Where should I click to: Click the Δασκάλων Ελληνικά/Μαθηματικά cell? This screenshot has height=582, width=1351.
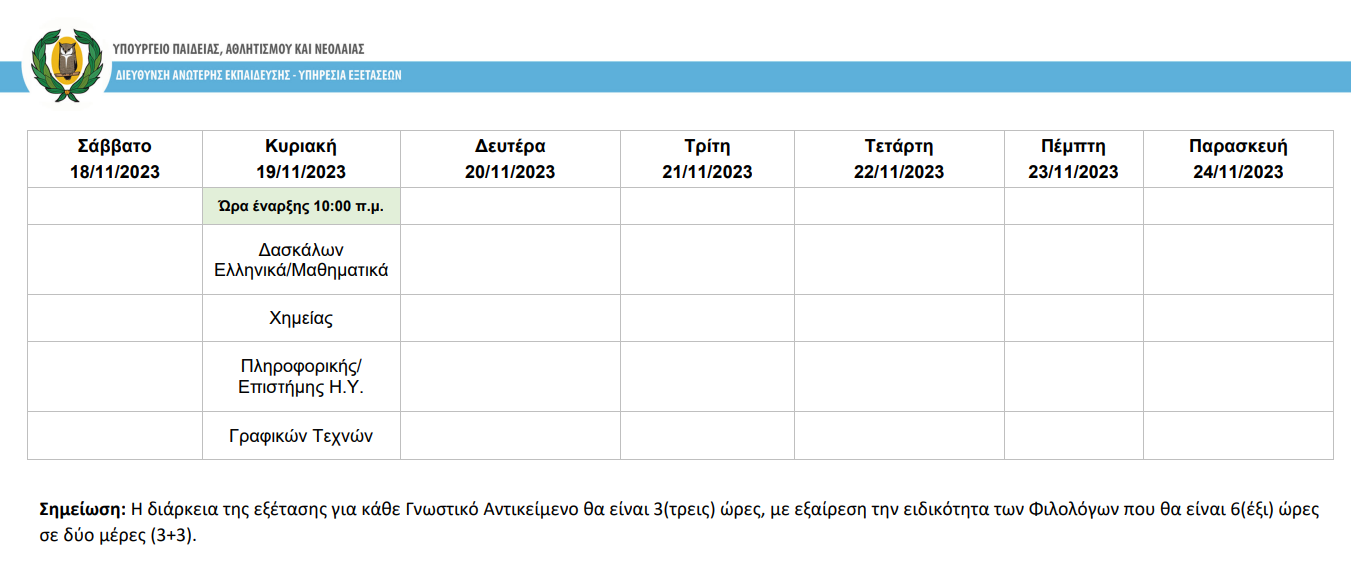[x=301, y=259]
